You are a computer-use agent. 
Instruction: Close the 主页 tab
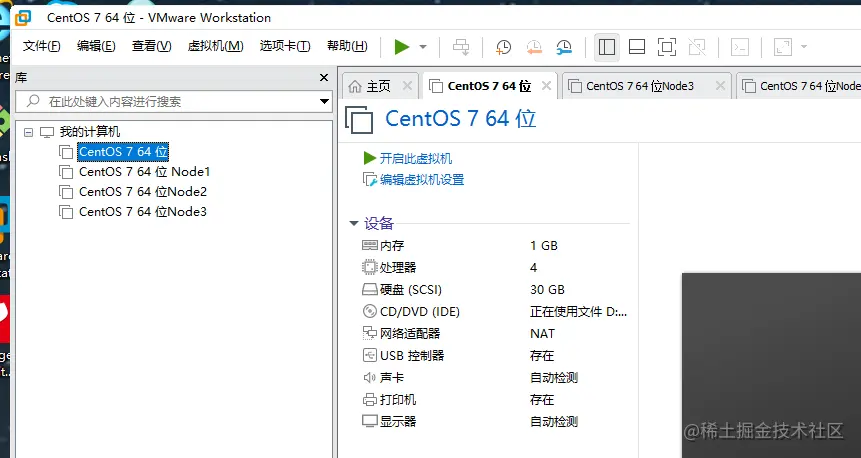[x=407, y=86]
